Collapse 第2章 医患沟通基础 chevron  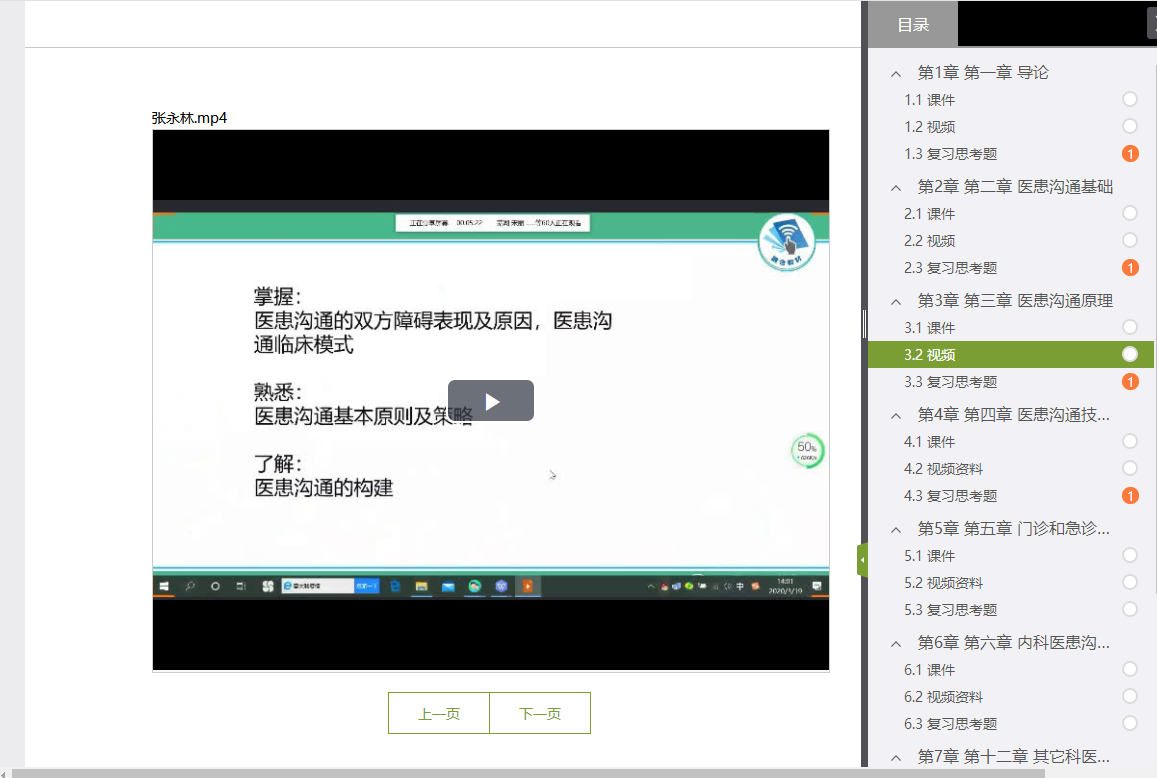896,187
